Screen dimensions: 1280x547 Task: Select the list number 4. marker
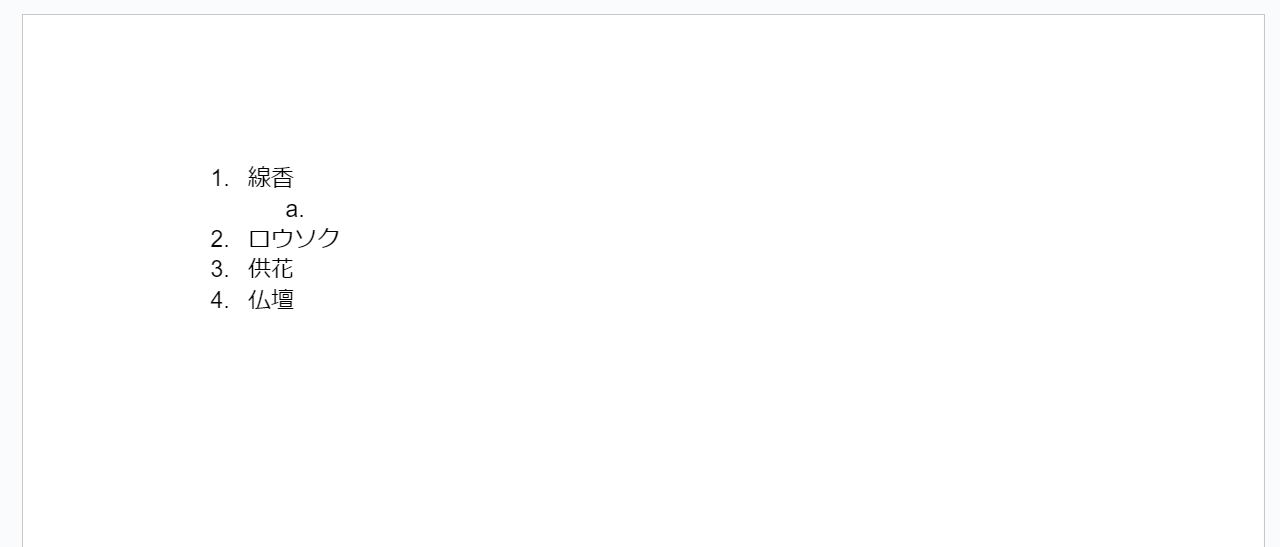[x=220, y=300]
